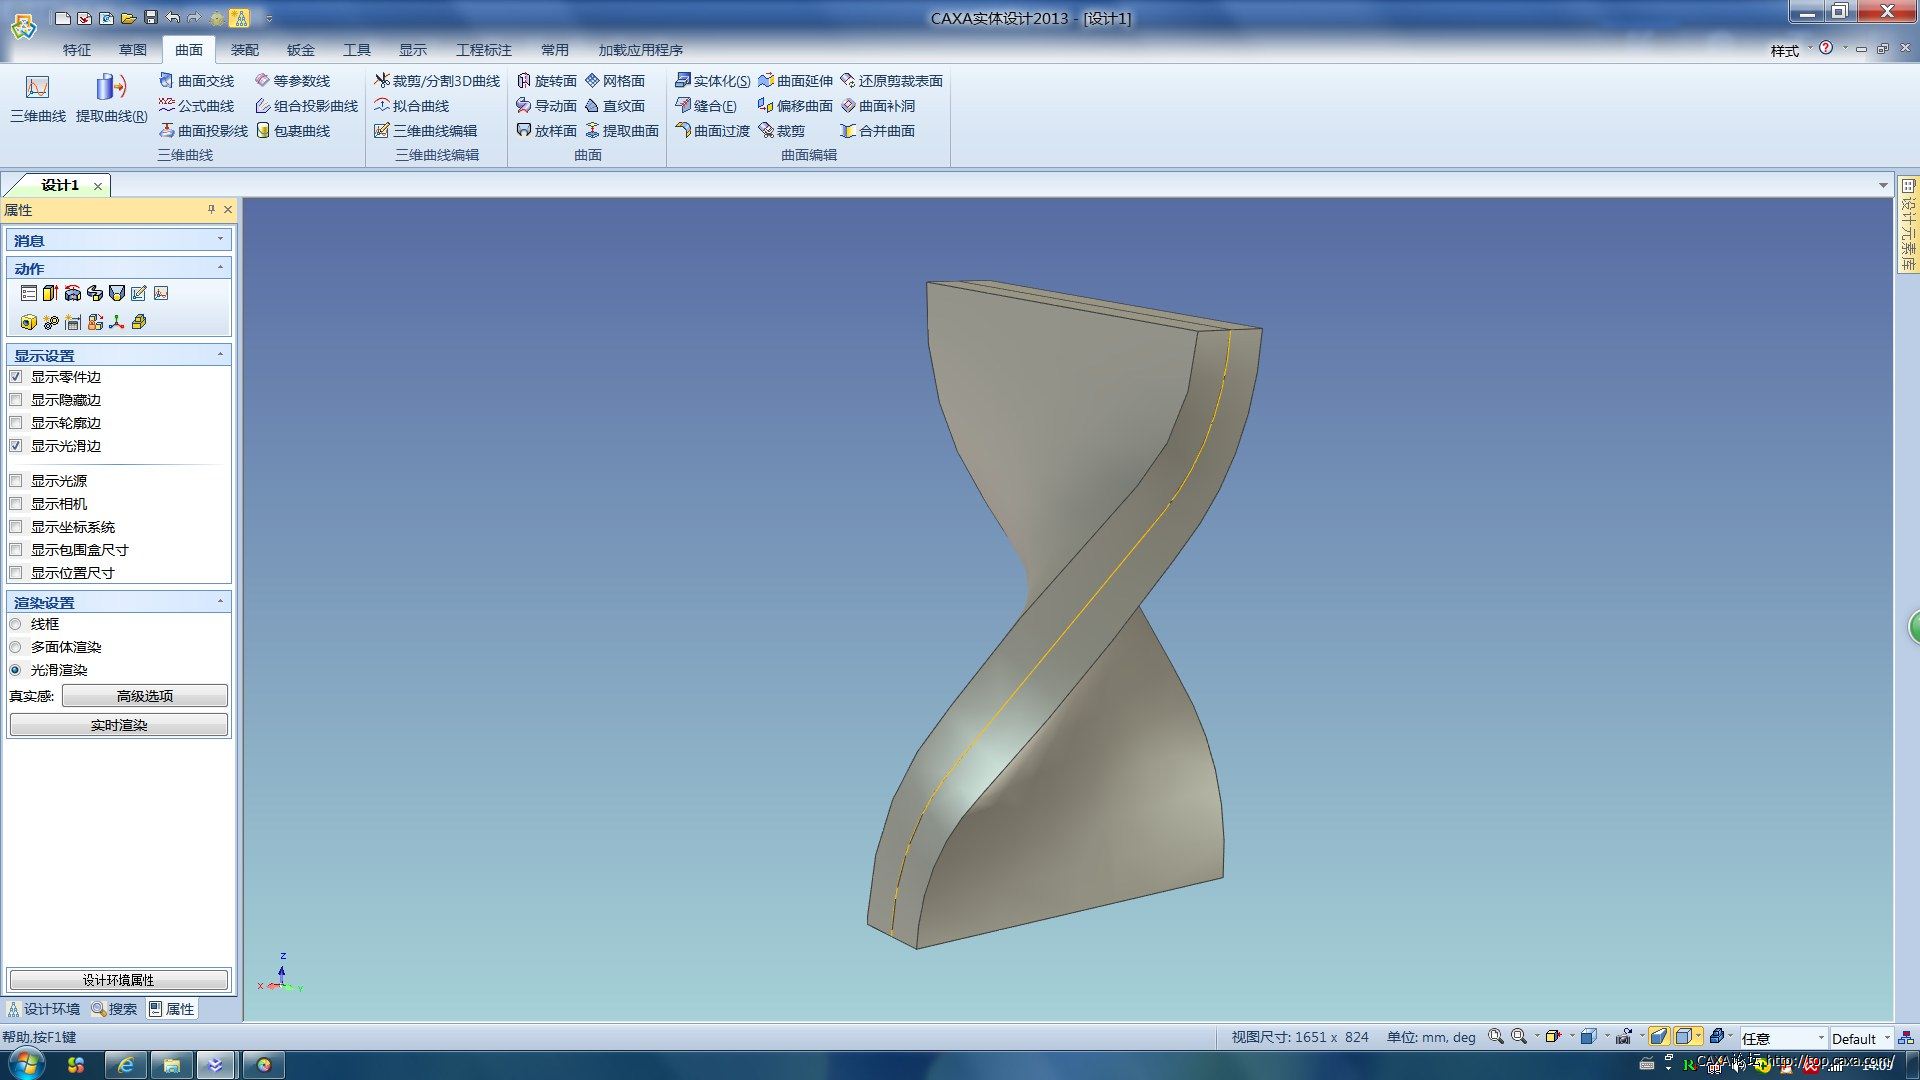Create a 直纹面 ruled surface

(614, 106)
